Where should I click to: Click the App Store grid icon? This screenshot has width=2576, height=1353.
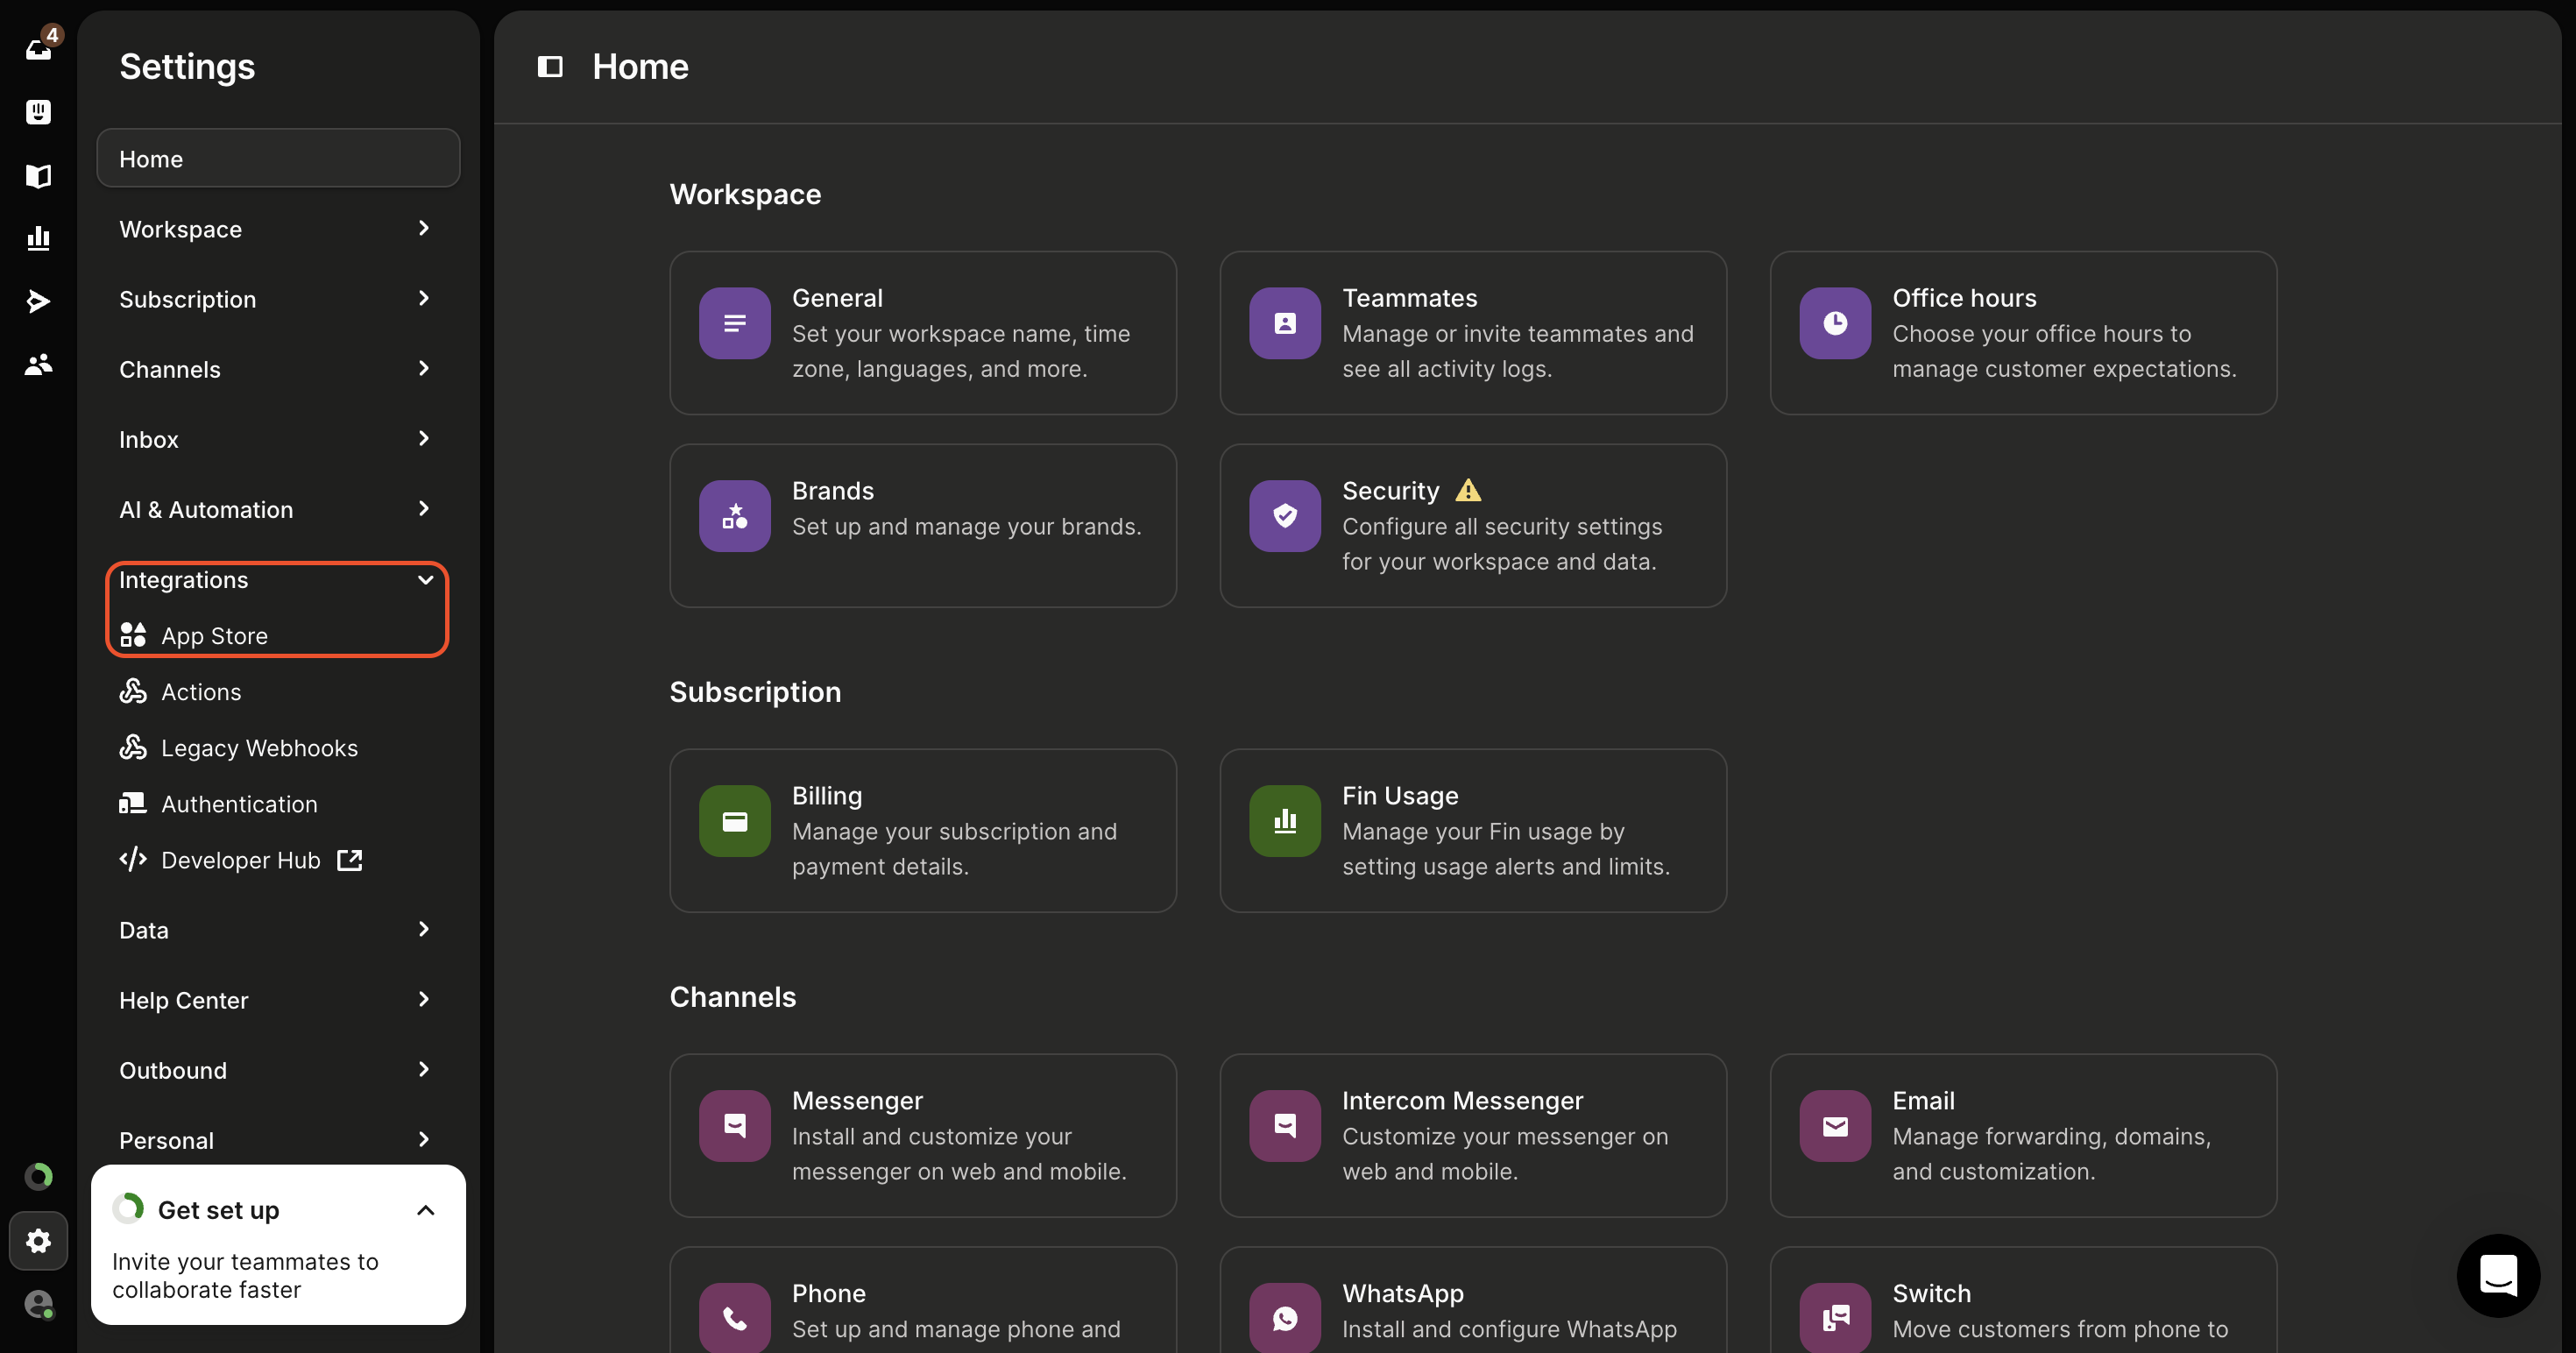point(133,635)
